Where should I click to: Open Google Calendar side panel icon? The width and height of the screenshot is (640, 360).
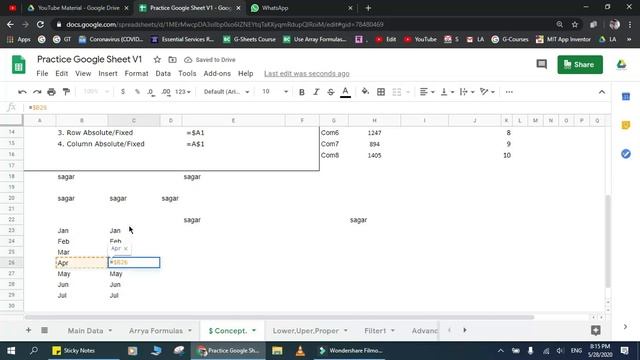626,97
